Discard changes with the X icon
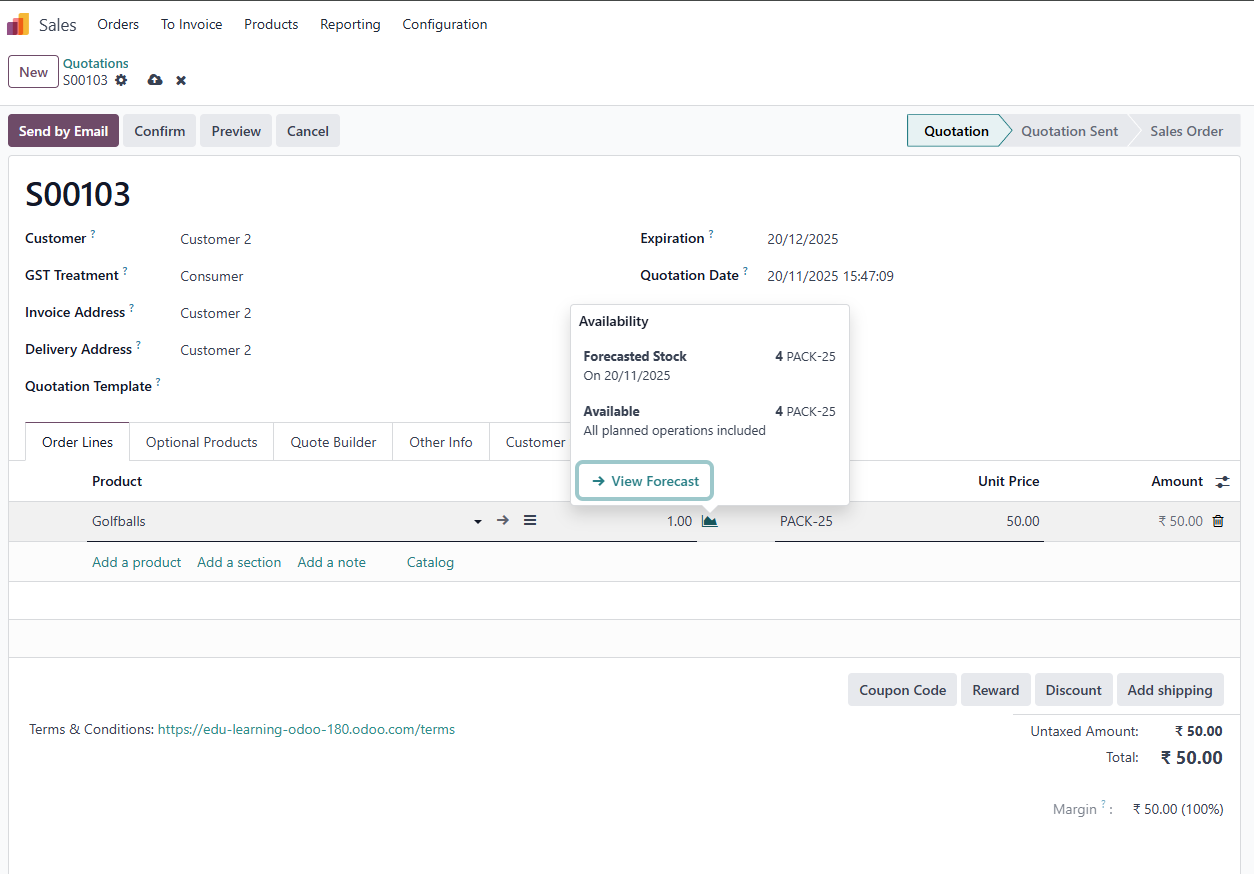Screen dimensions: 1254x874 point(181,80)
